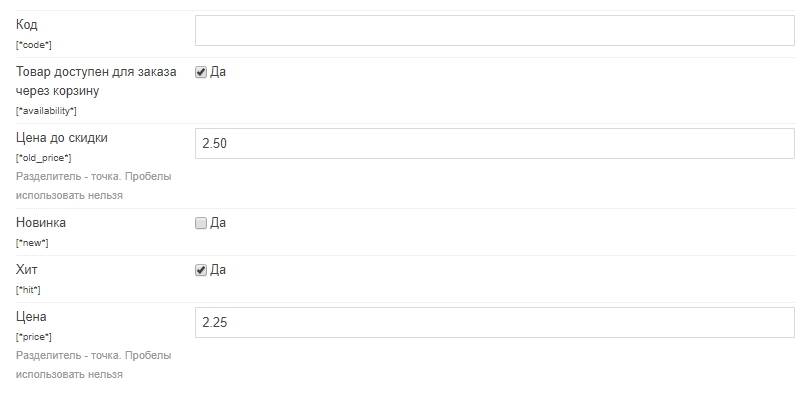This screenshot has width=812, height=394.
Task: Uncheck the Хит checkbox
Action: tap(201, 270)
